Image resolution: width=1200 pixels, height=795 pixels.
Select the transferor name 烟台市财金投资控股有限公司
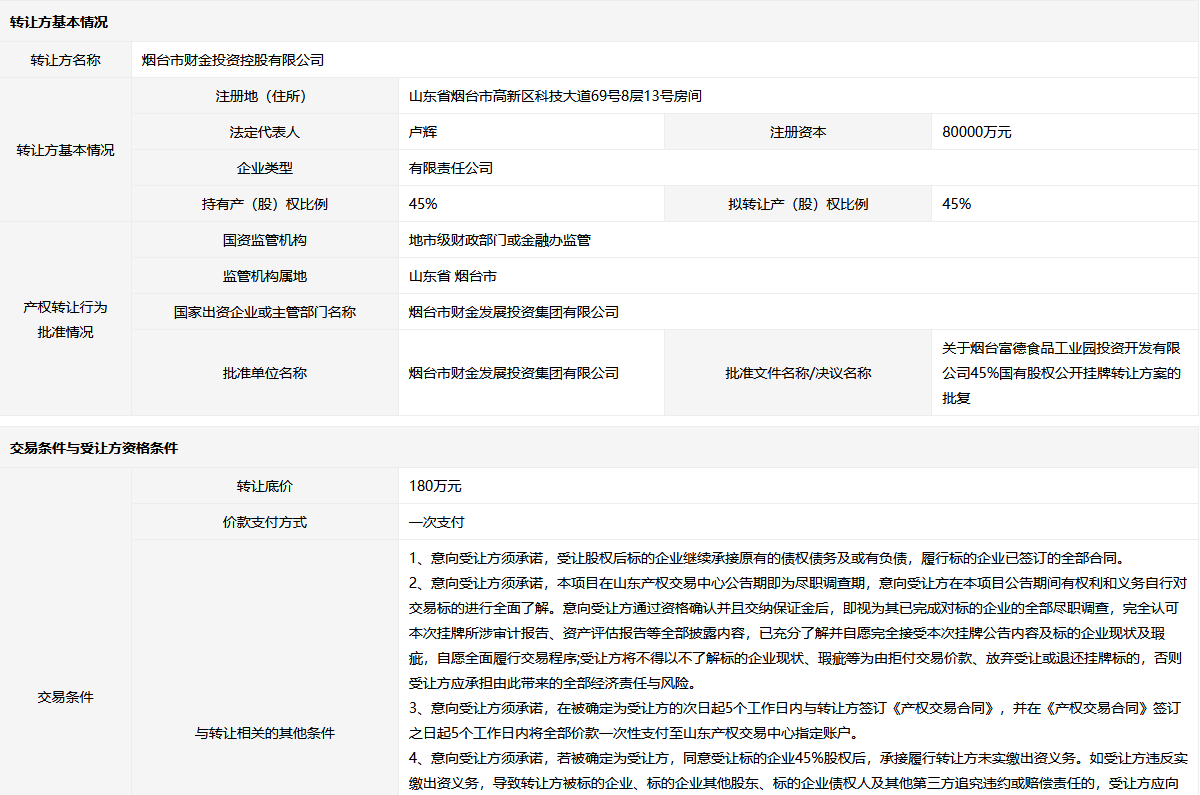pos(234,60)
